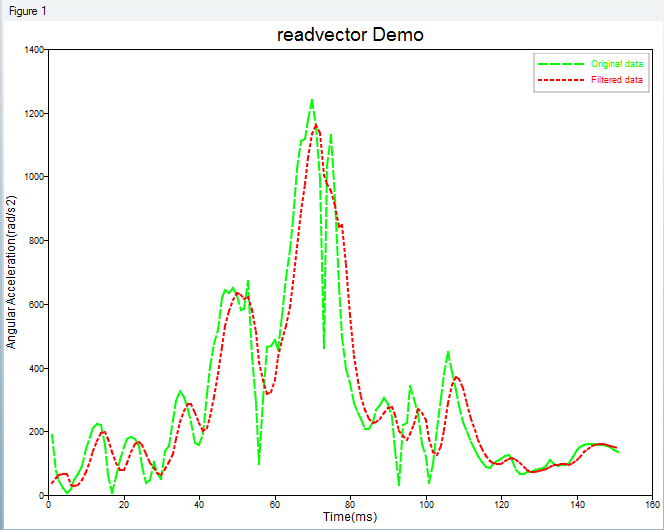Click the highest peak of red filtered curve

pos(316,125)
